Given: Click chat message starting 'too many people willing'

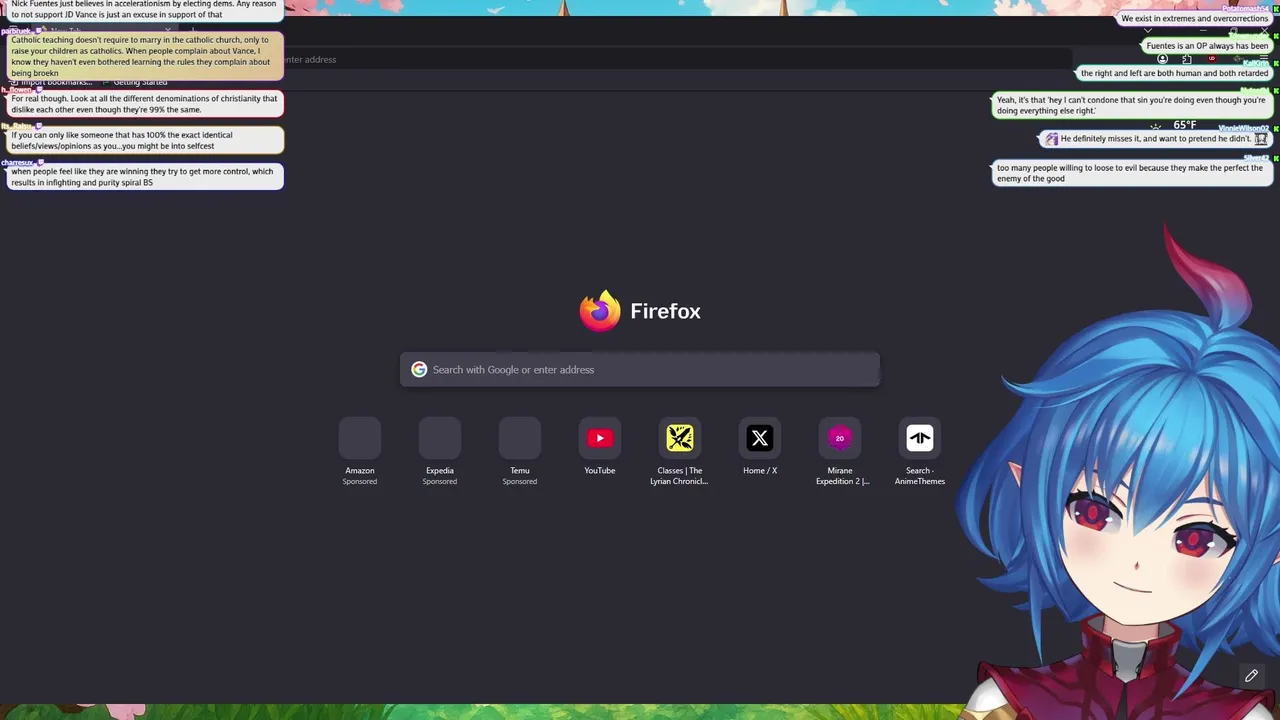Looking at the screenshot, I should (x=1131, y=173).
